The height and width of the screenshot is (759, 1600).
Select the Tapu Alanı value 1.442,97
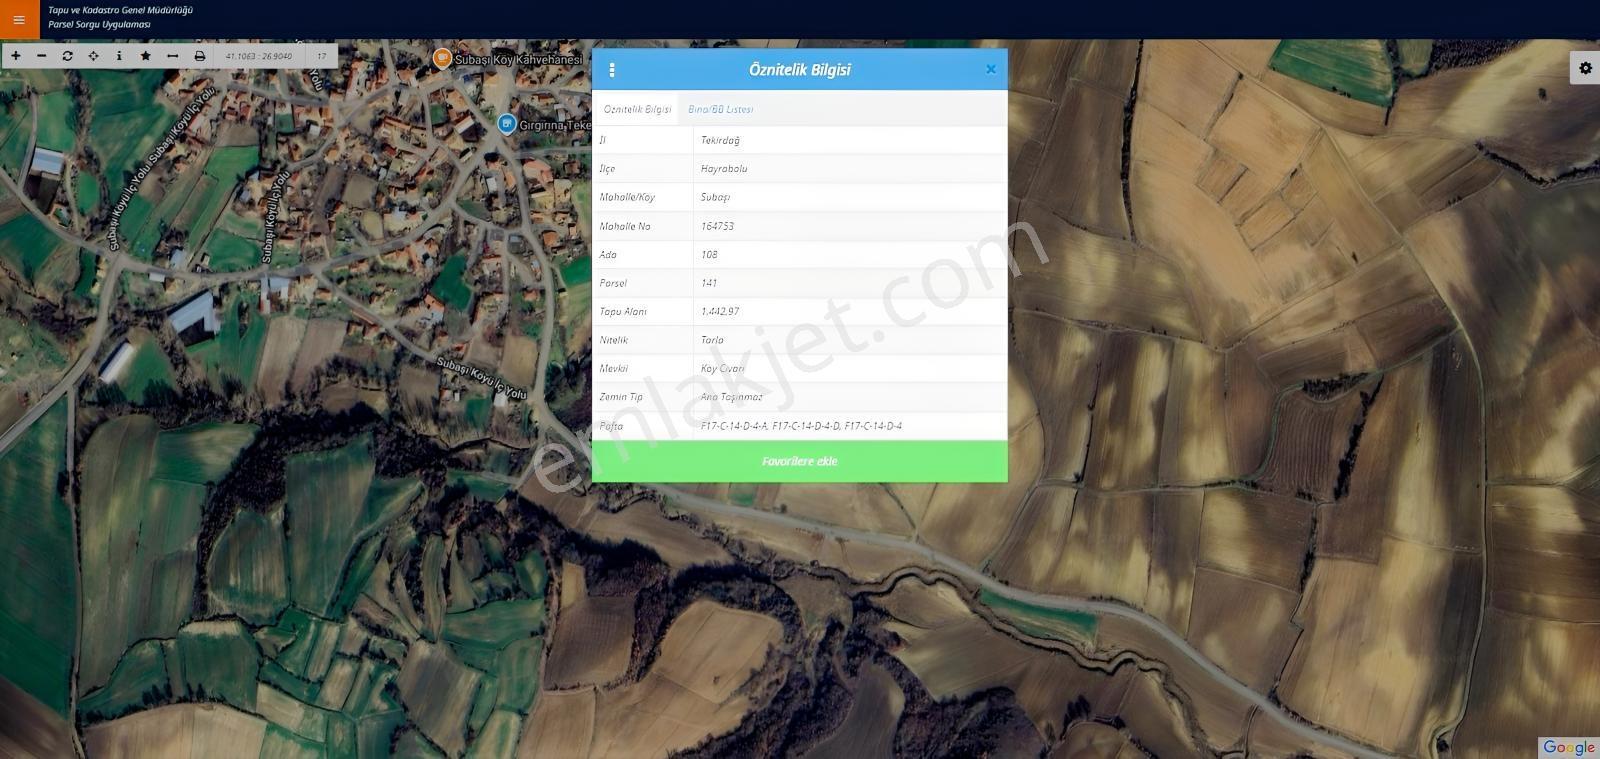point(720,311)
